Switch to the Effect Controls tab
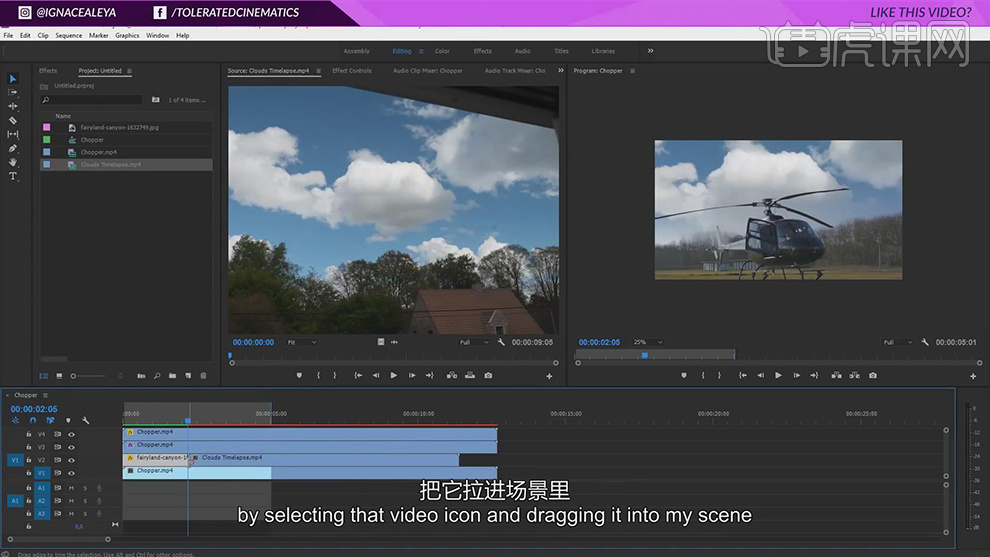Viewport: 990px width, 557px height. [x=352, y=71]
